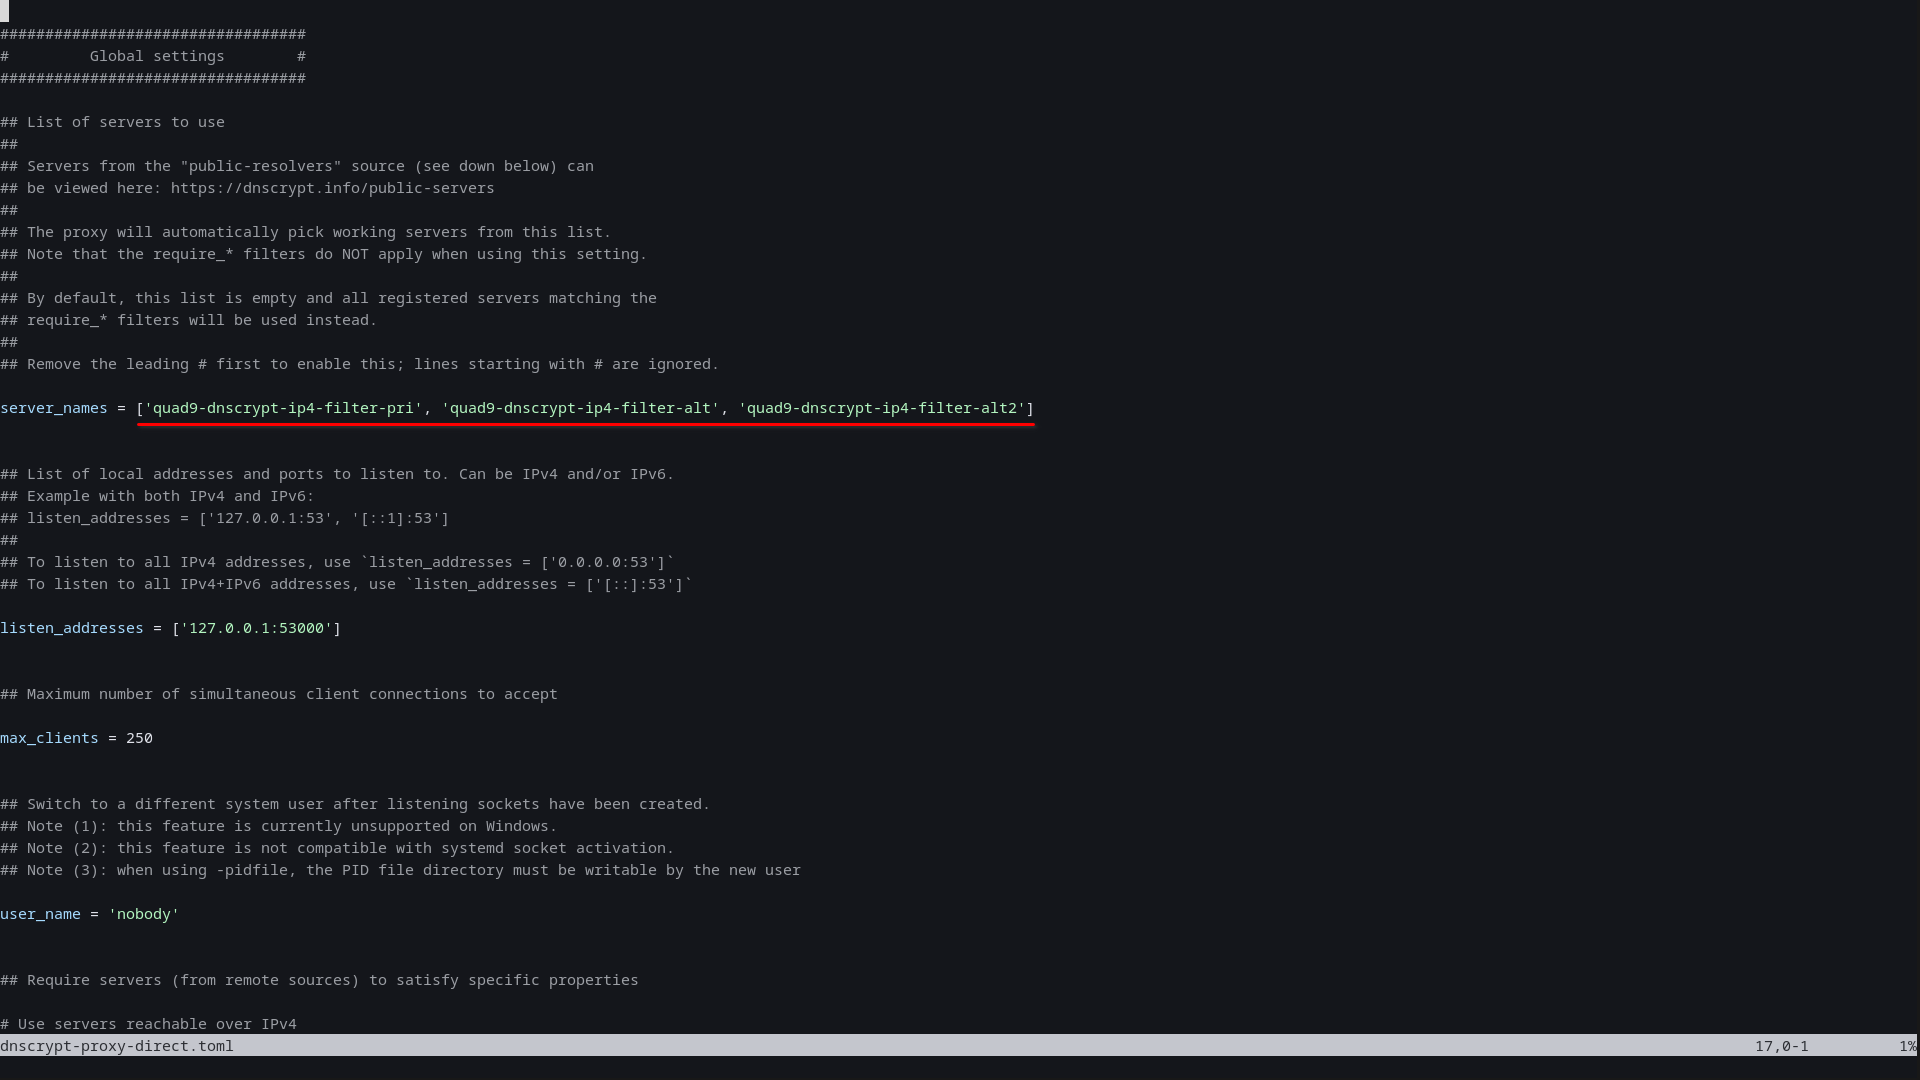Click the '# Use servers reachable over IPv4' comment

click(148, 1024)
